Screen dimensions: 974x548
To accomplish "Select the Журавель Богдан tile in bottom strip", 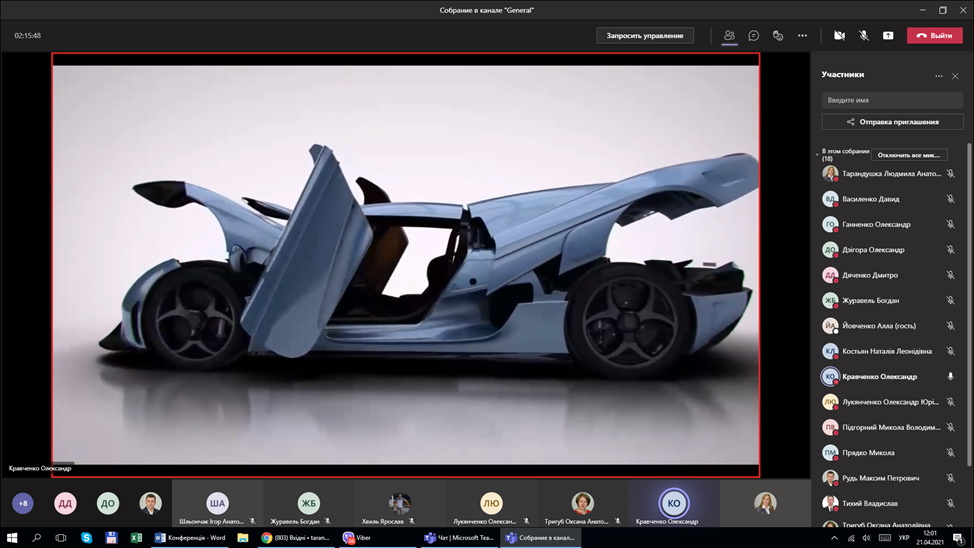I will tap(308, 503).
